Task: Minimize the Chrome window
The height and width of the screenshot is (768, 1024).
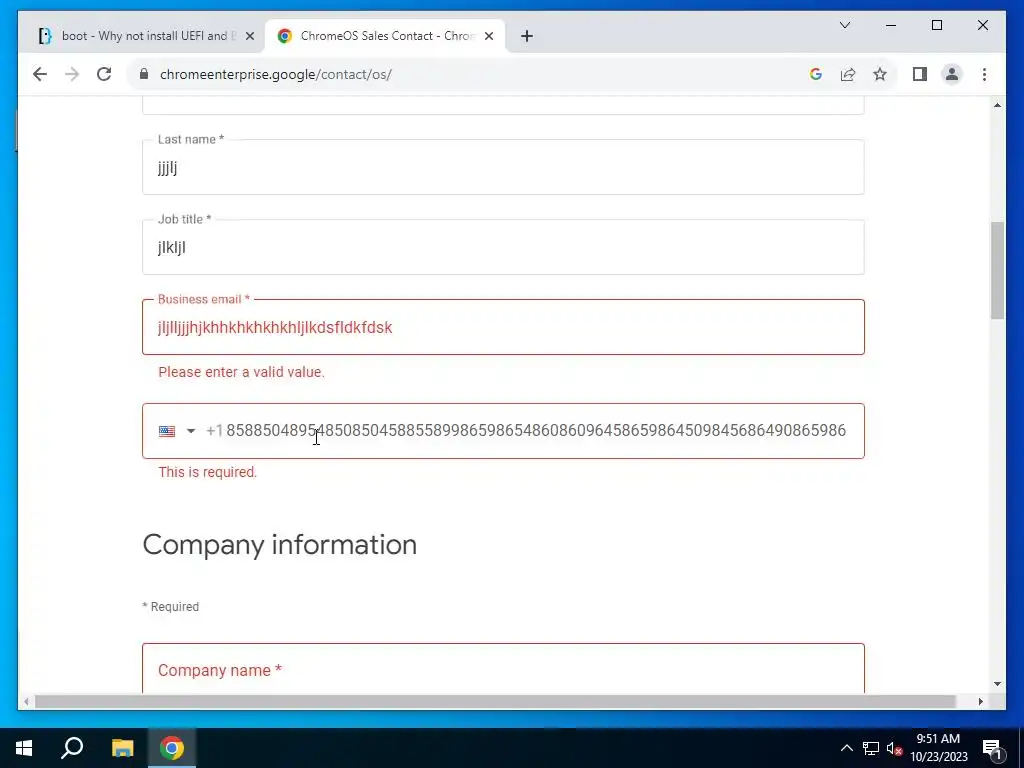Action: click(x=891, y=25)
